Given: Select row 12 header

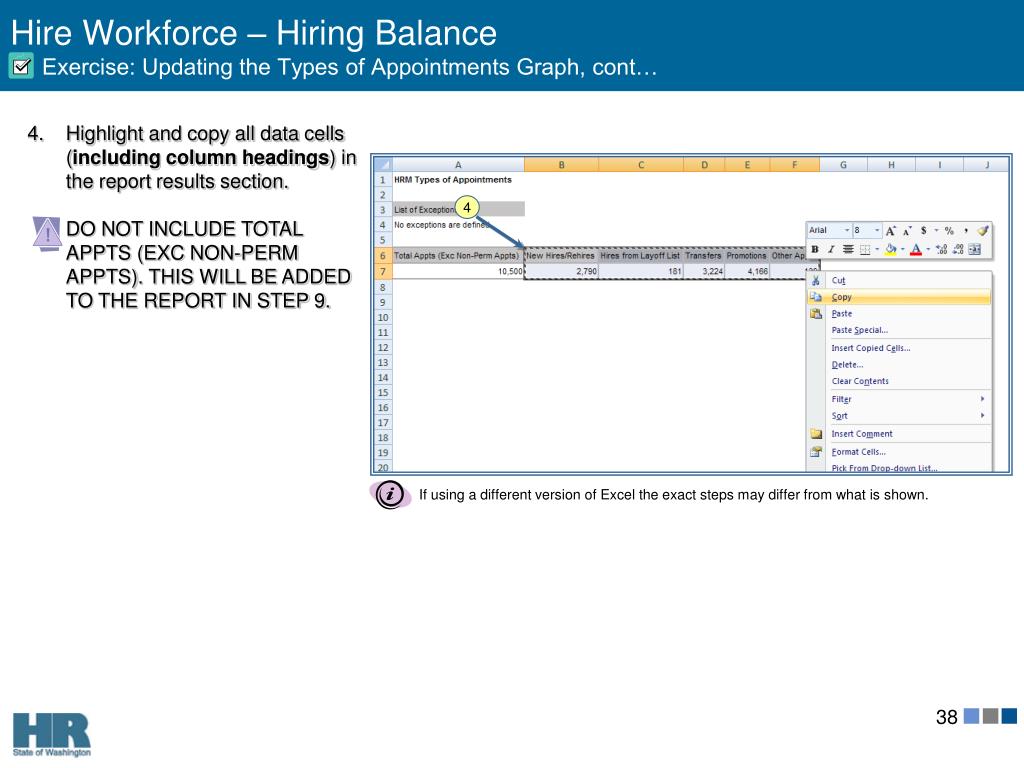Looking at the screenshot, I should point(383,347).
